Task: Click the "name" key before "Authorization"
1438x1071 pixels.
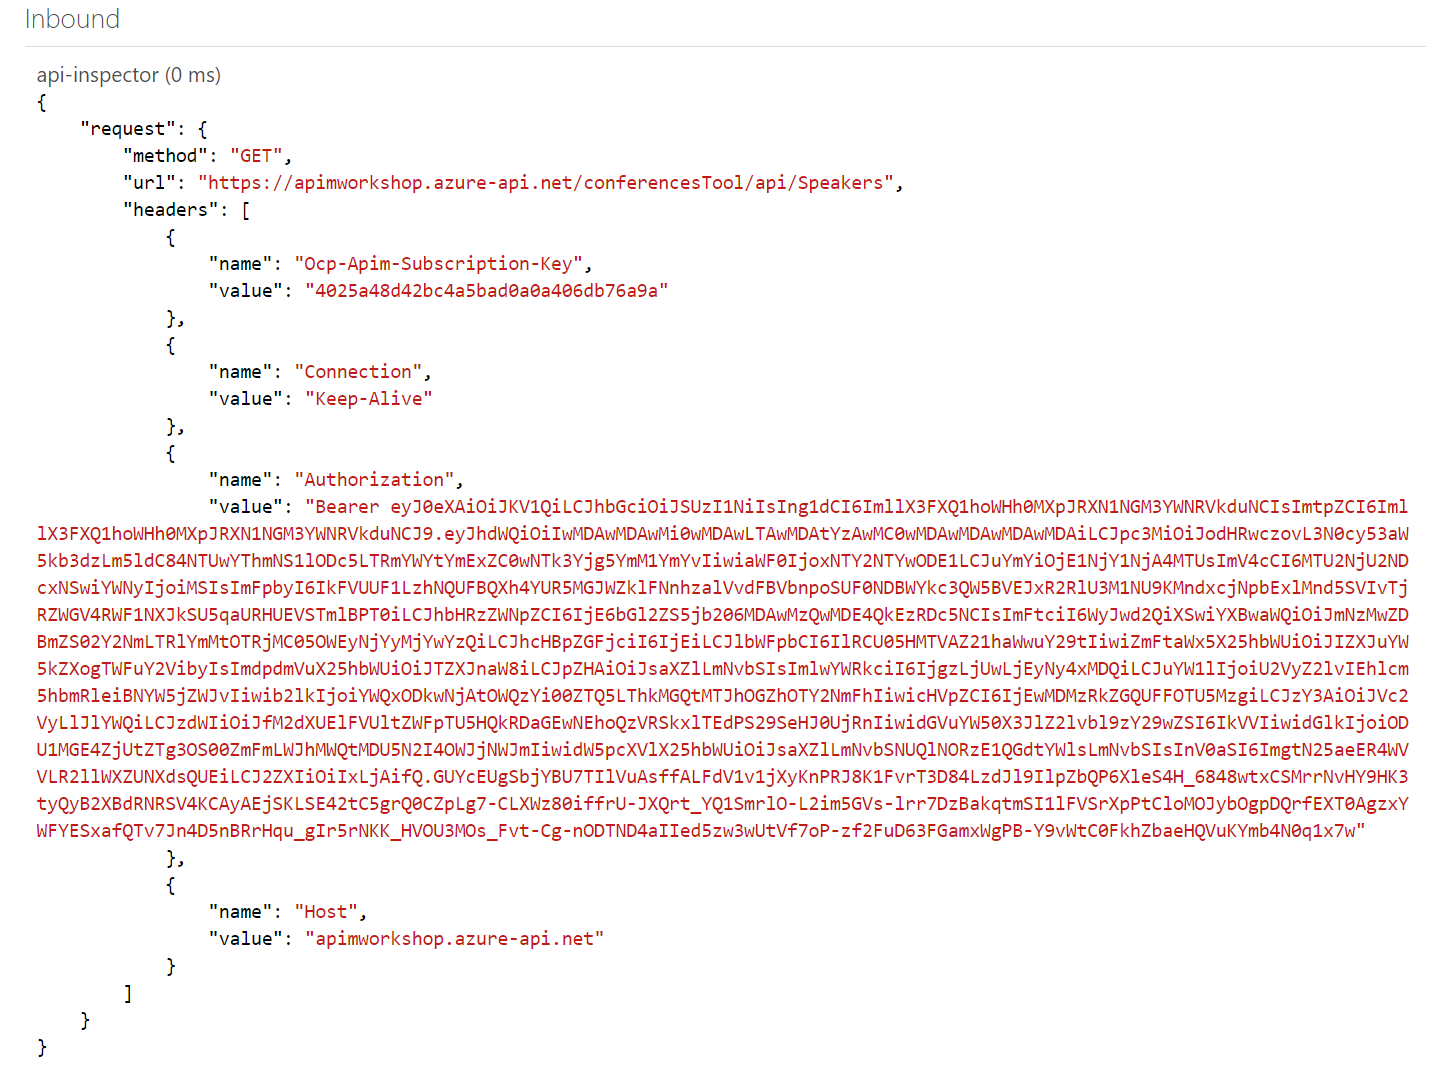Action: coord(240,480)
